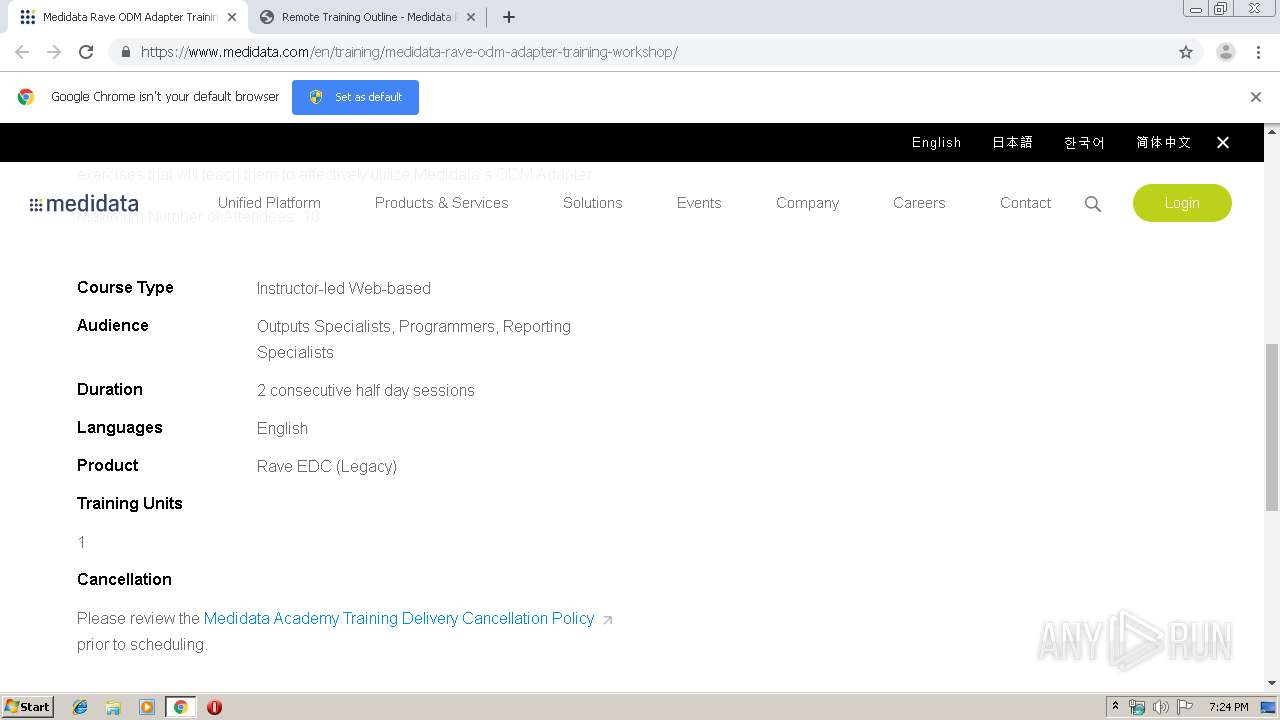Click the 'Audience' label

113,325
